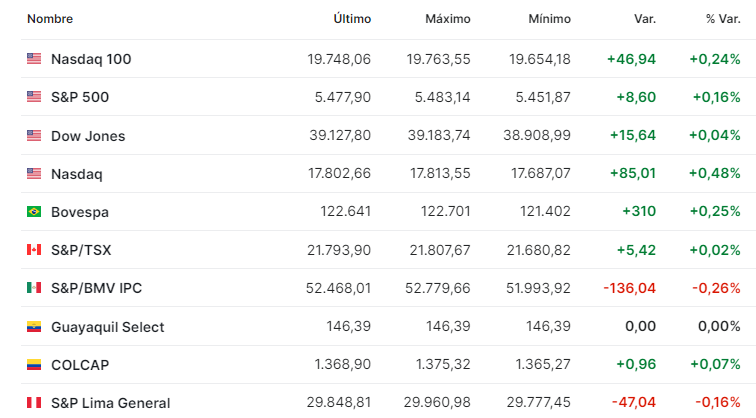Sort by the % Var. column header
This screenshot has width=756, height=418.
(723, 19)
